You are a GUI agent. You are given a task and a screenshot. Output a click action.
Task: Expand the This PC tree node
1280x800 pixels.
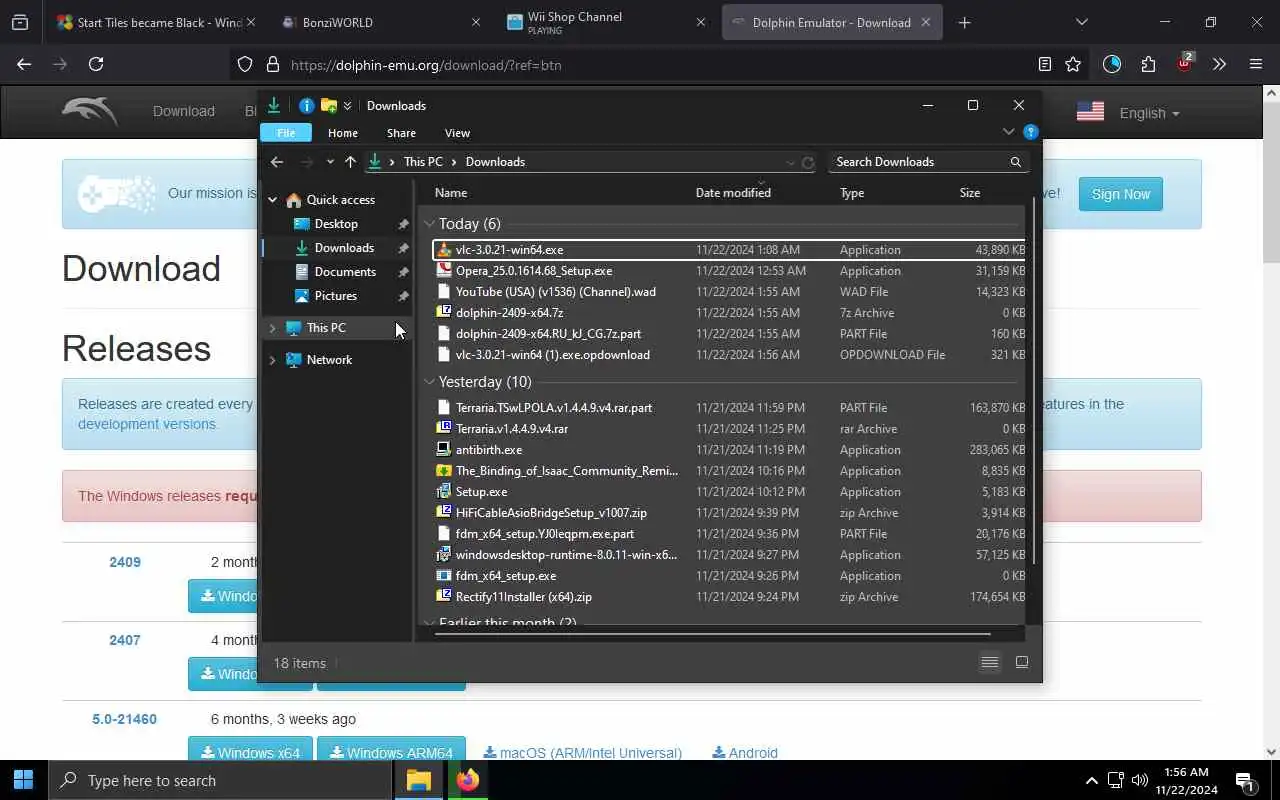click(272, 328)
